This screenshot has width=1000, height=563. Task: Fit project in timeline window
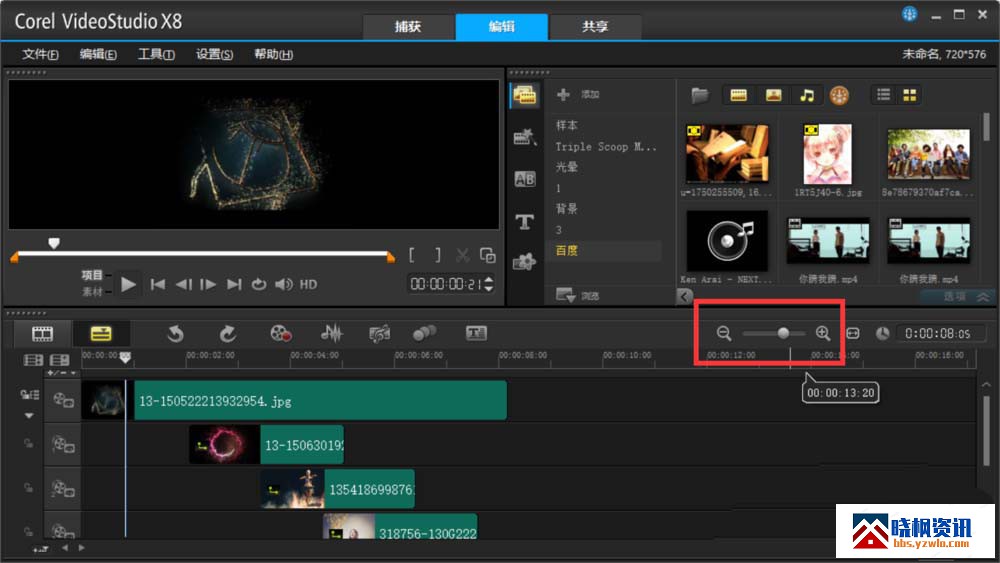click(854, 334)
